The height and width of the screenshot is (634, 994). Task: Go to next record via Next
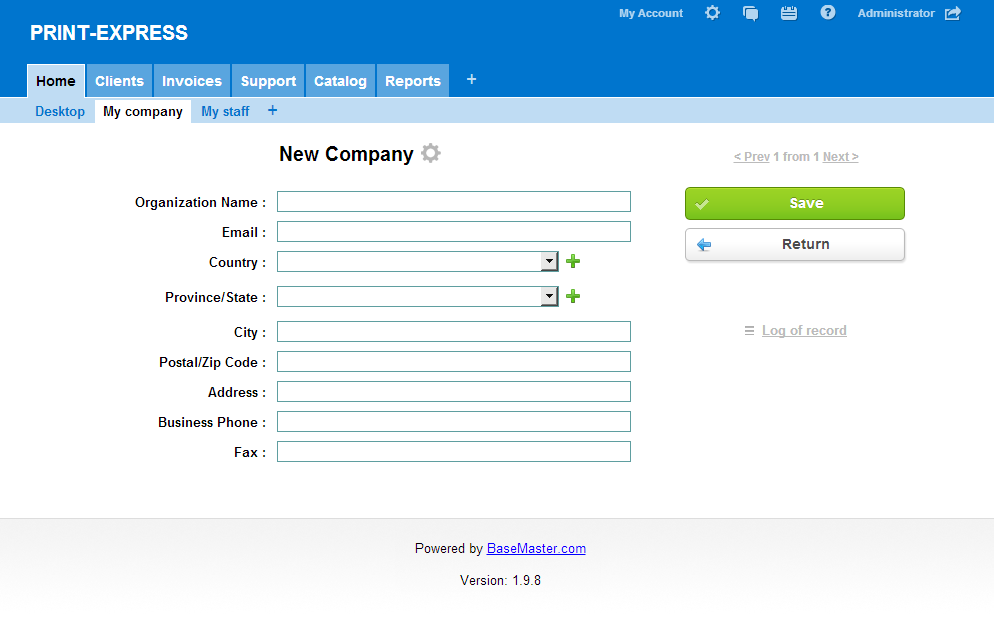click(x=841, y=157)
